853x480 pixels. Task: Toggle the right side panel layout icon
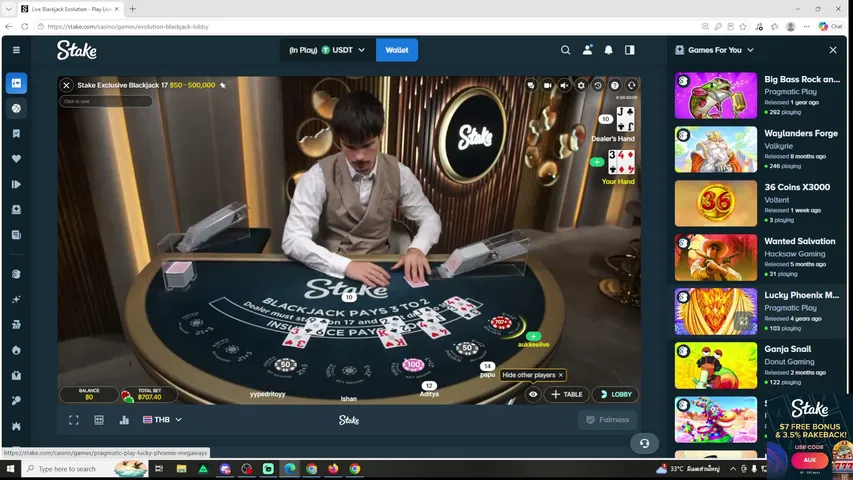coord(629,50)
